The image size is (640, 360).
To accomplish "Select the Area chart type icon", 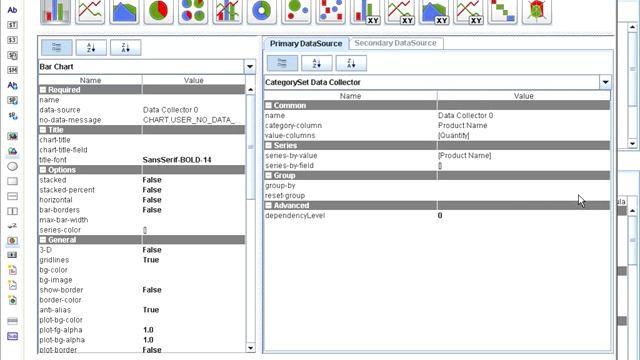I will point(124,11).
